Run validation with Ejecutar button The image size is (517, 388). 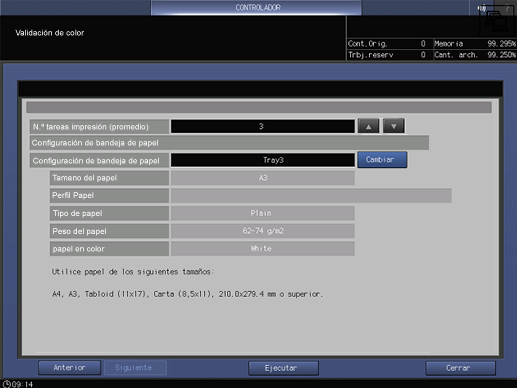tap(283, 368)
